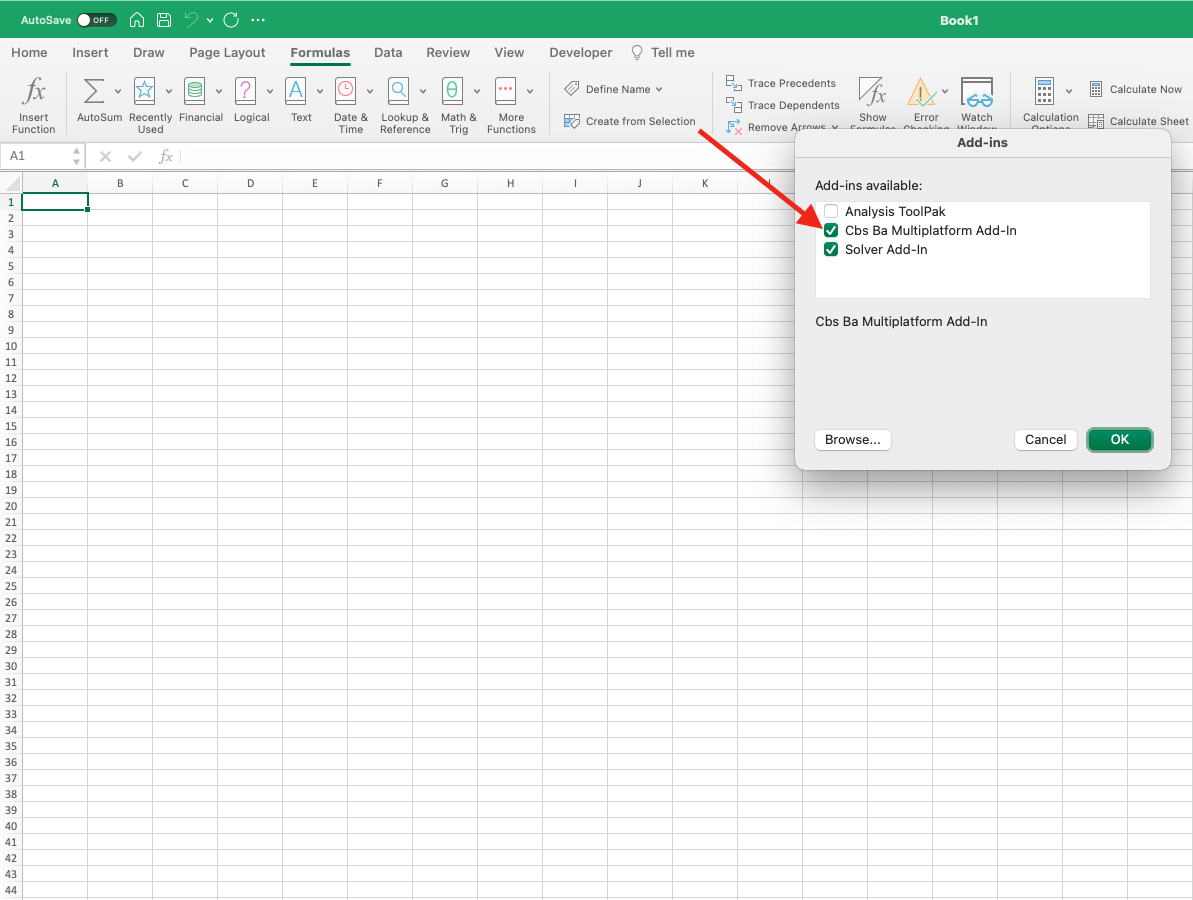Open the Date & Time functions icon

346,91
